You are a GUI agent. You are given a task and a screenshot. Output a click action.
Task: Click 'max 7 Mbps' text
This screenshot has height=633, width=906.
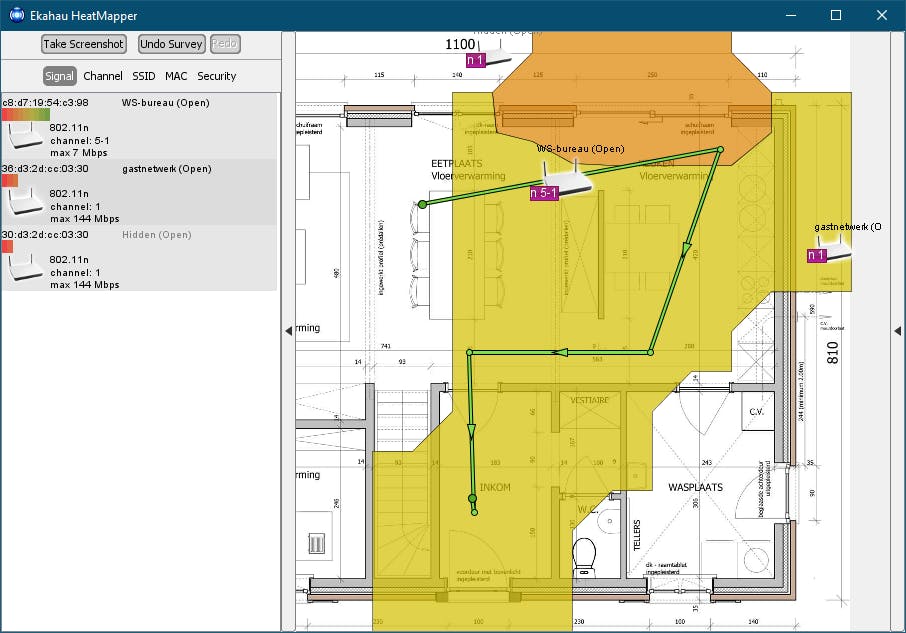(79, 153)
